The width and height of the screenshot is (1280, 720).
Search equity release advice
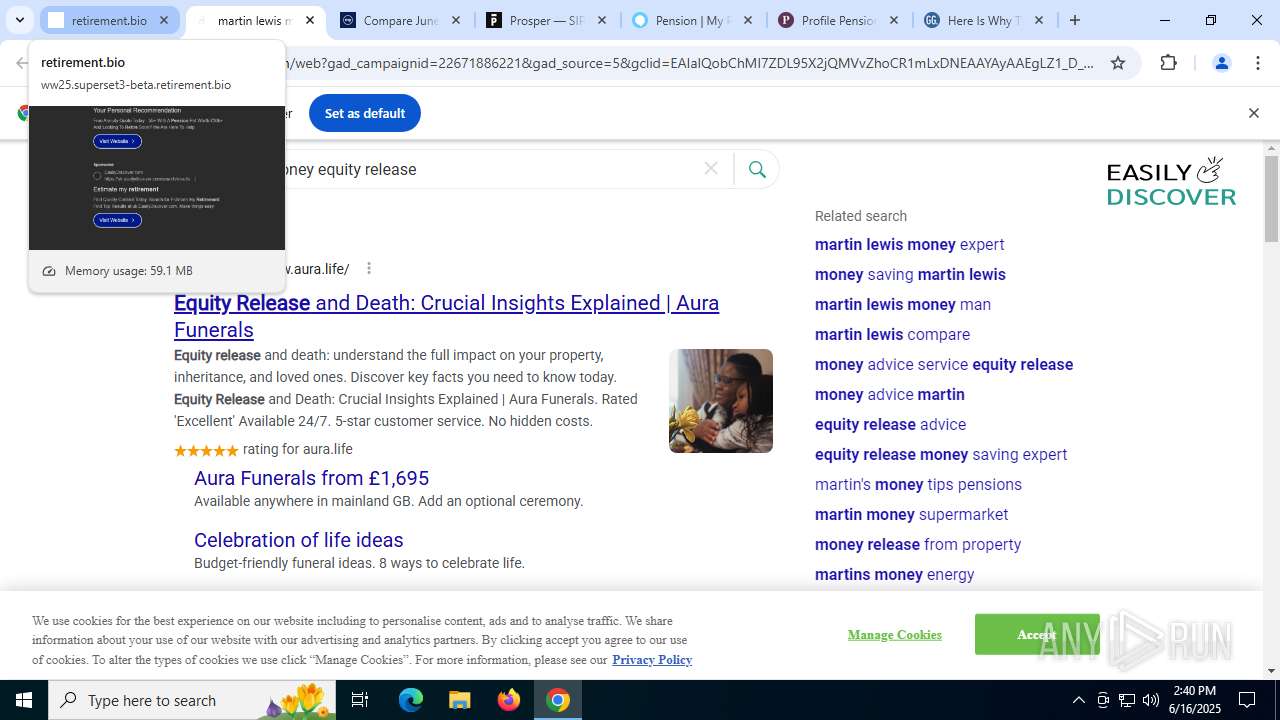tap(890, 424)
